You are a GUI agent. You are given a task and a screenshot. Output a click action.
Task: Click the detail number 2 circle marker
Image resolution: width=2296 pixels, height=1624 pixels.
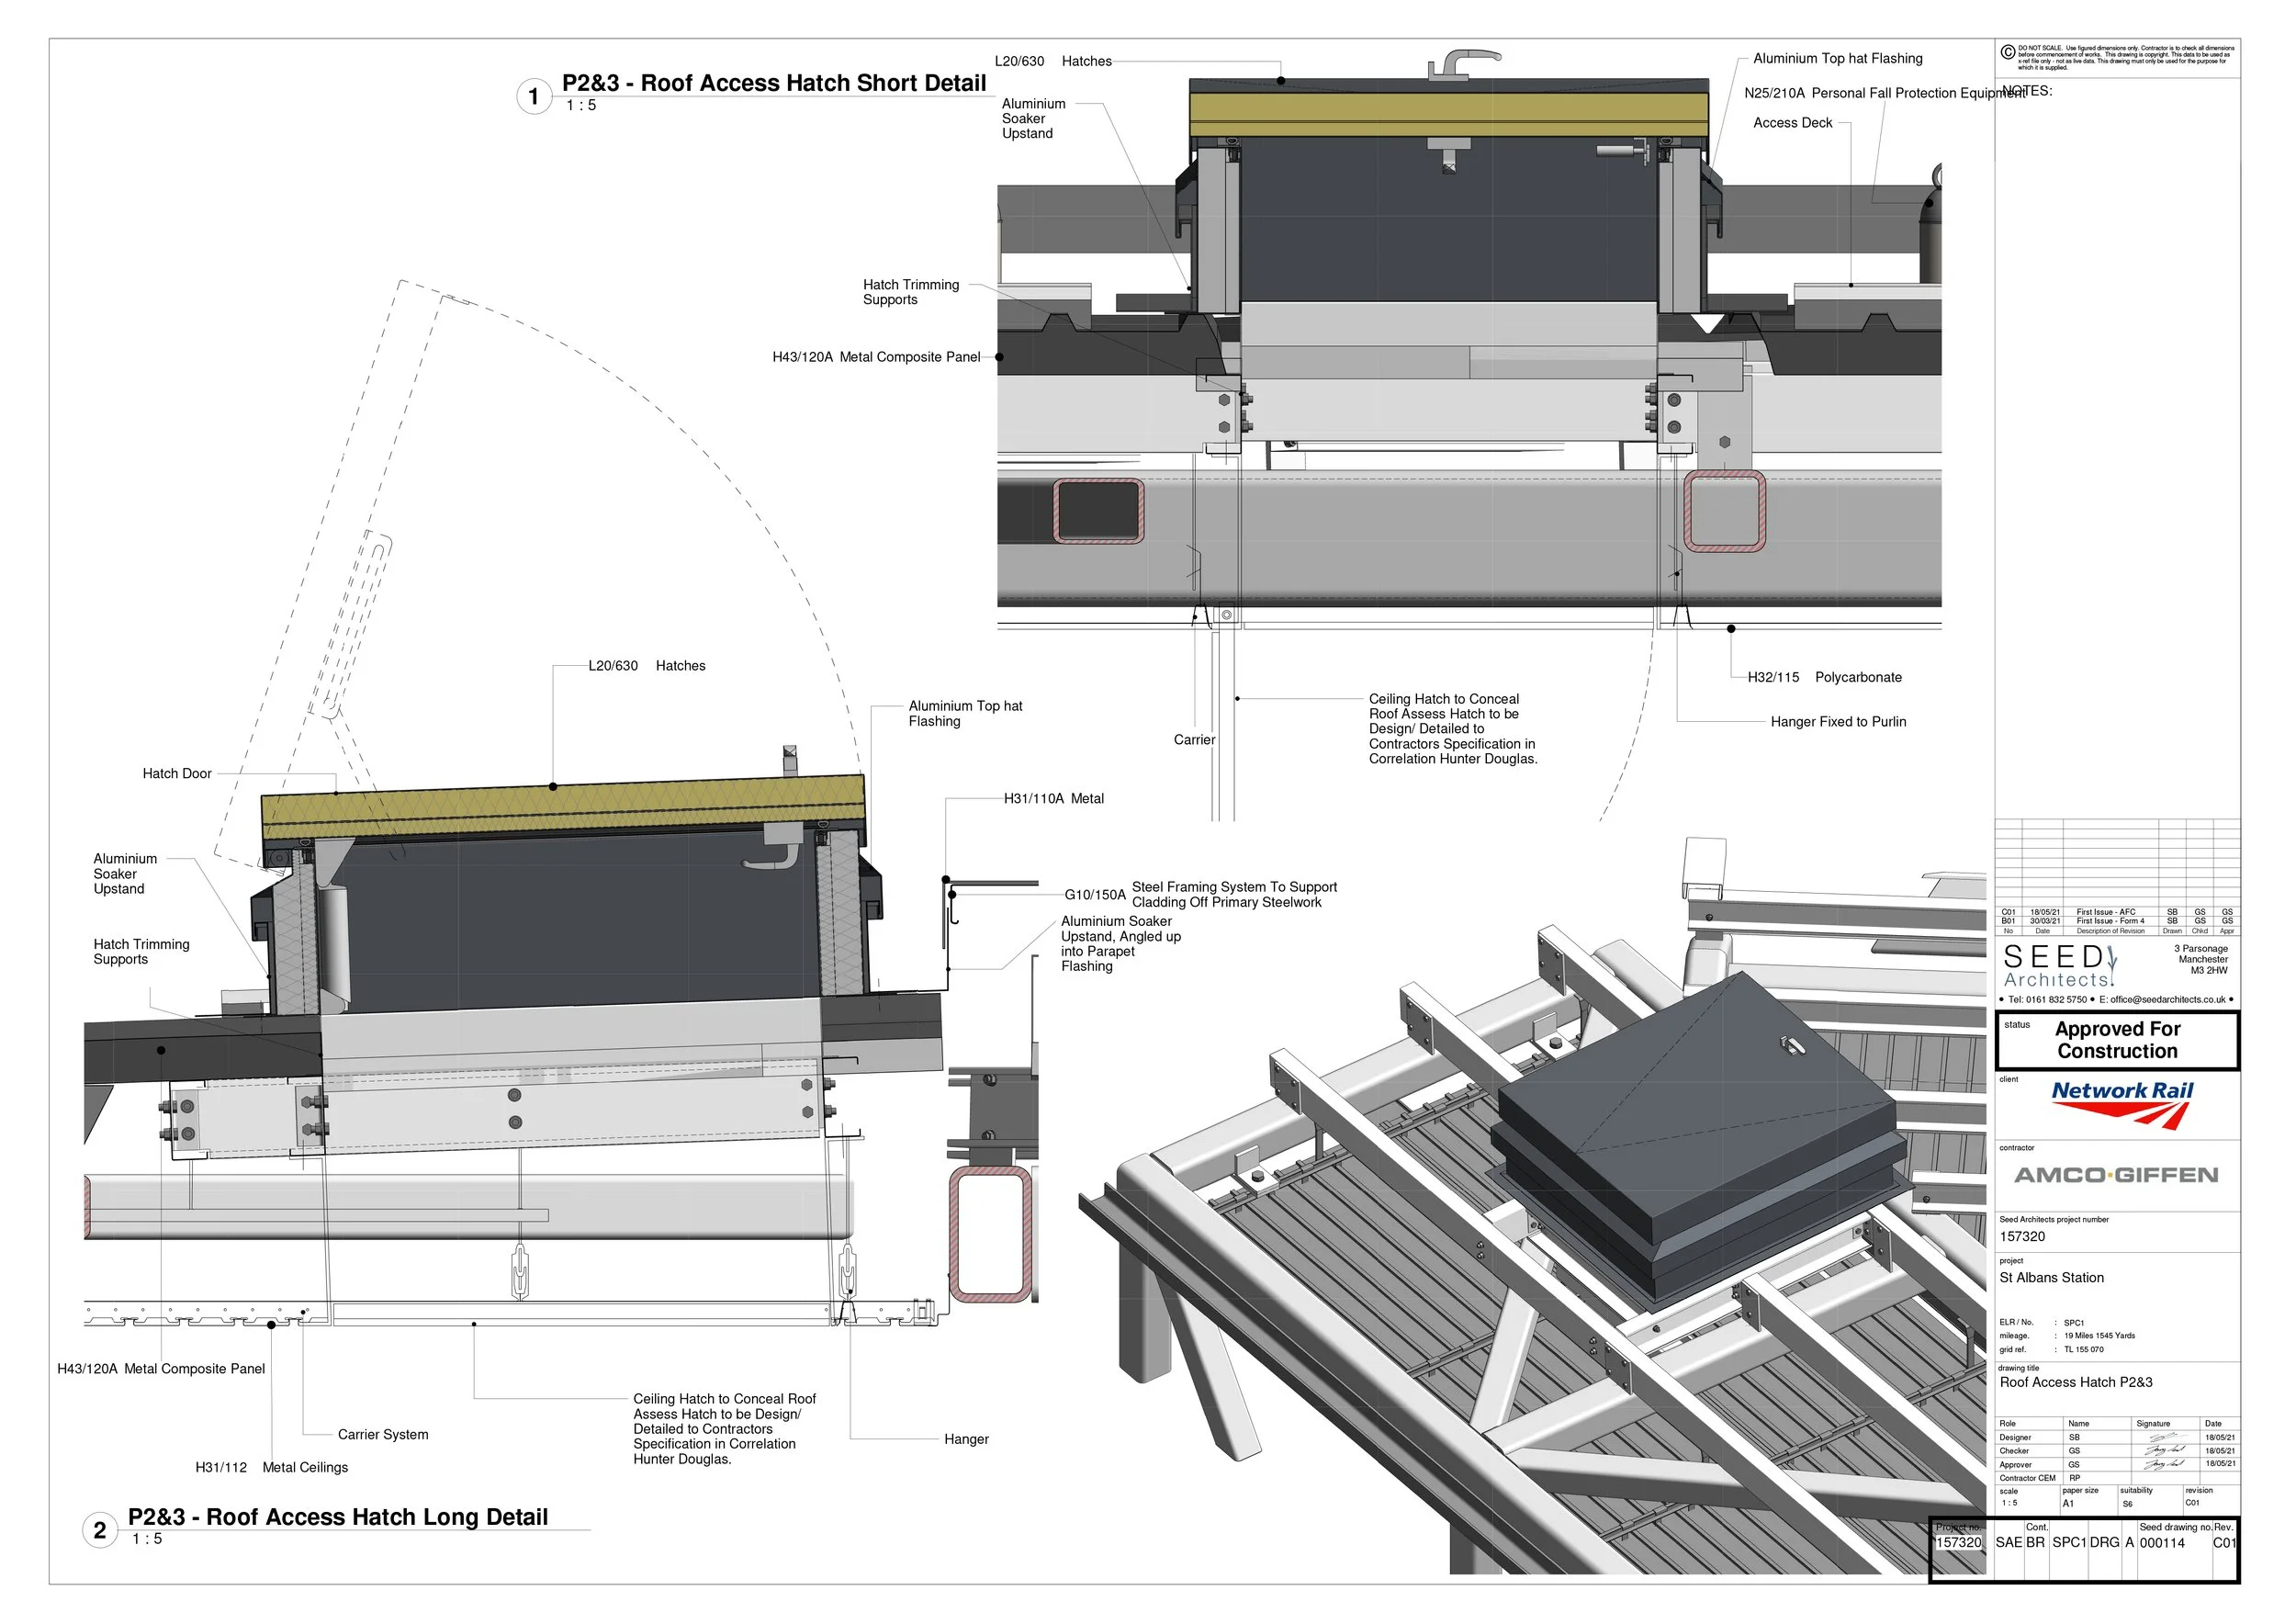[x=100, y=1530]
